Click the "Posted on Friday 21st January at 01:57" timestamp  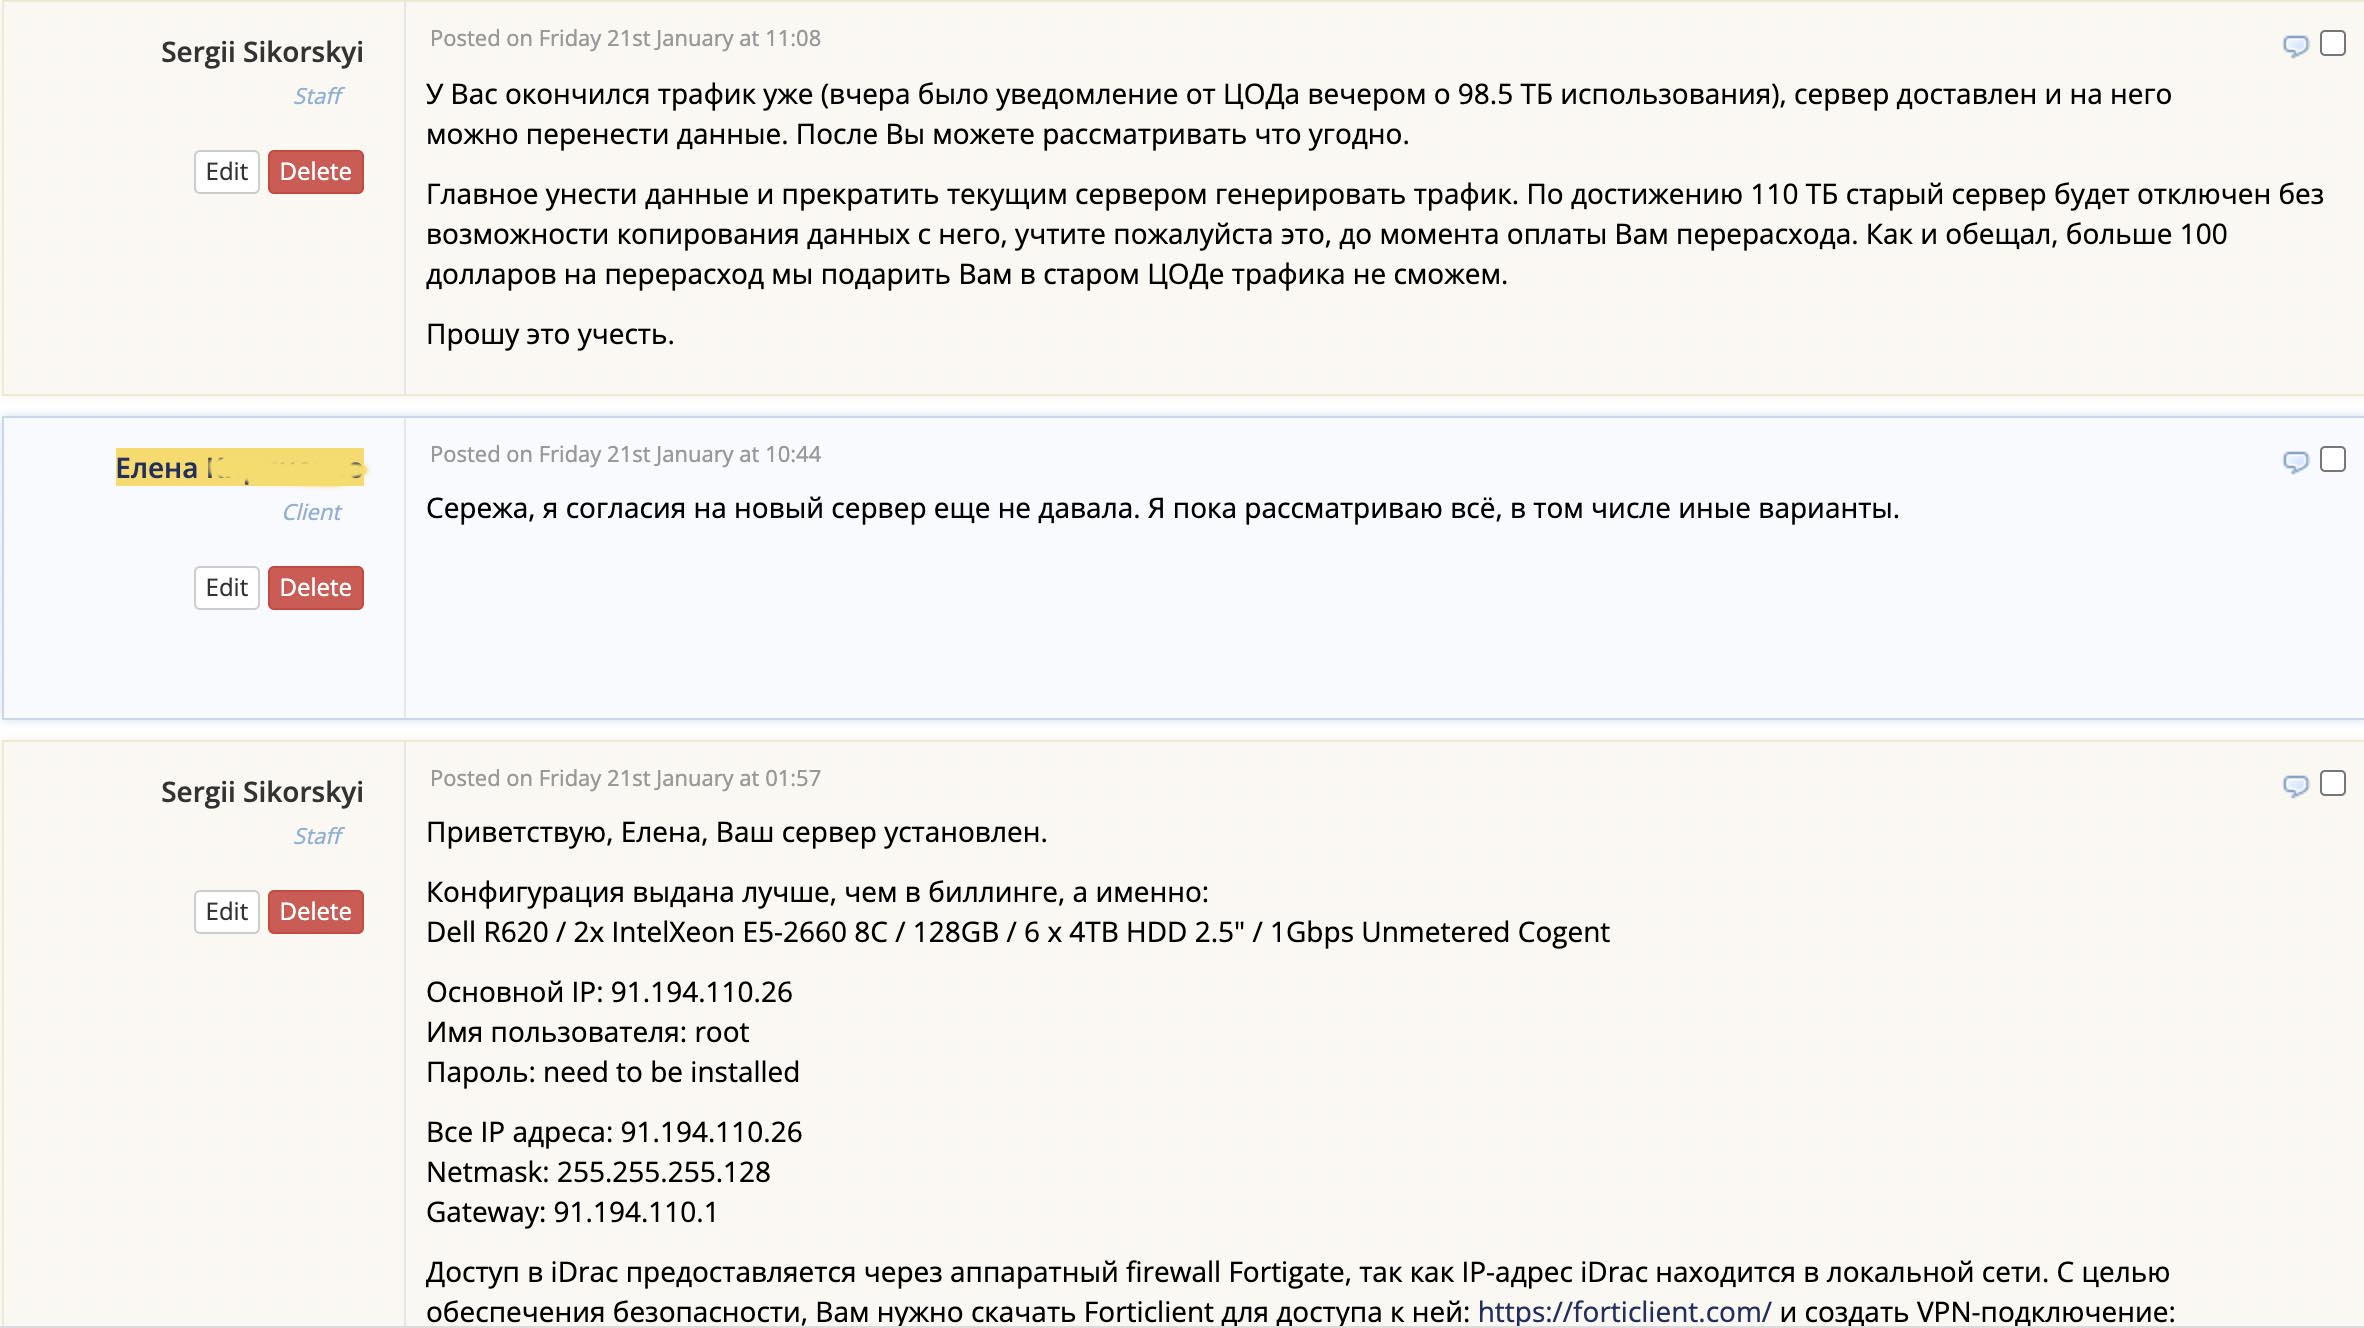click(x=625, y=779)
